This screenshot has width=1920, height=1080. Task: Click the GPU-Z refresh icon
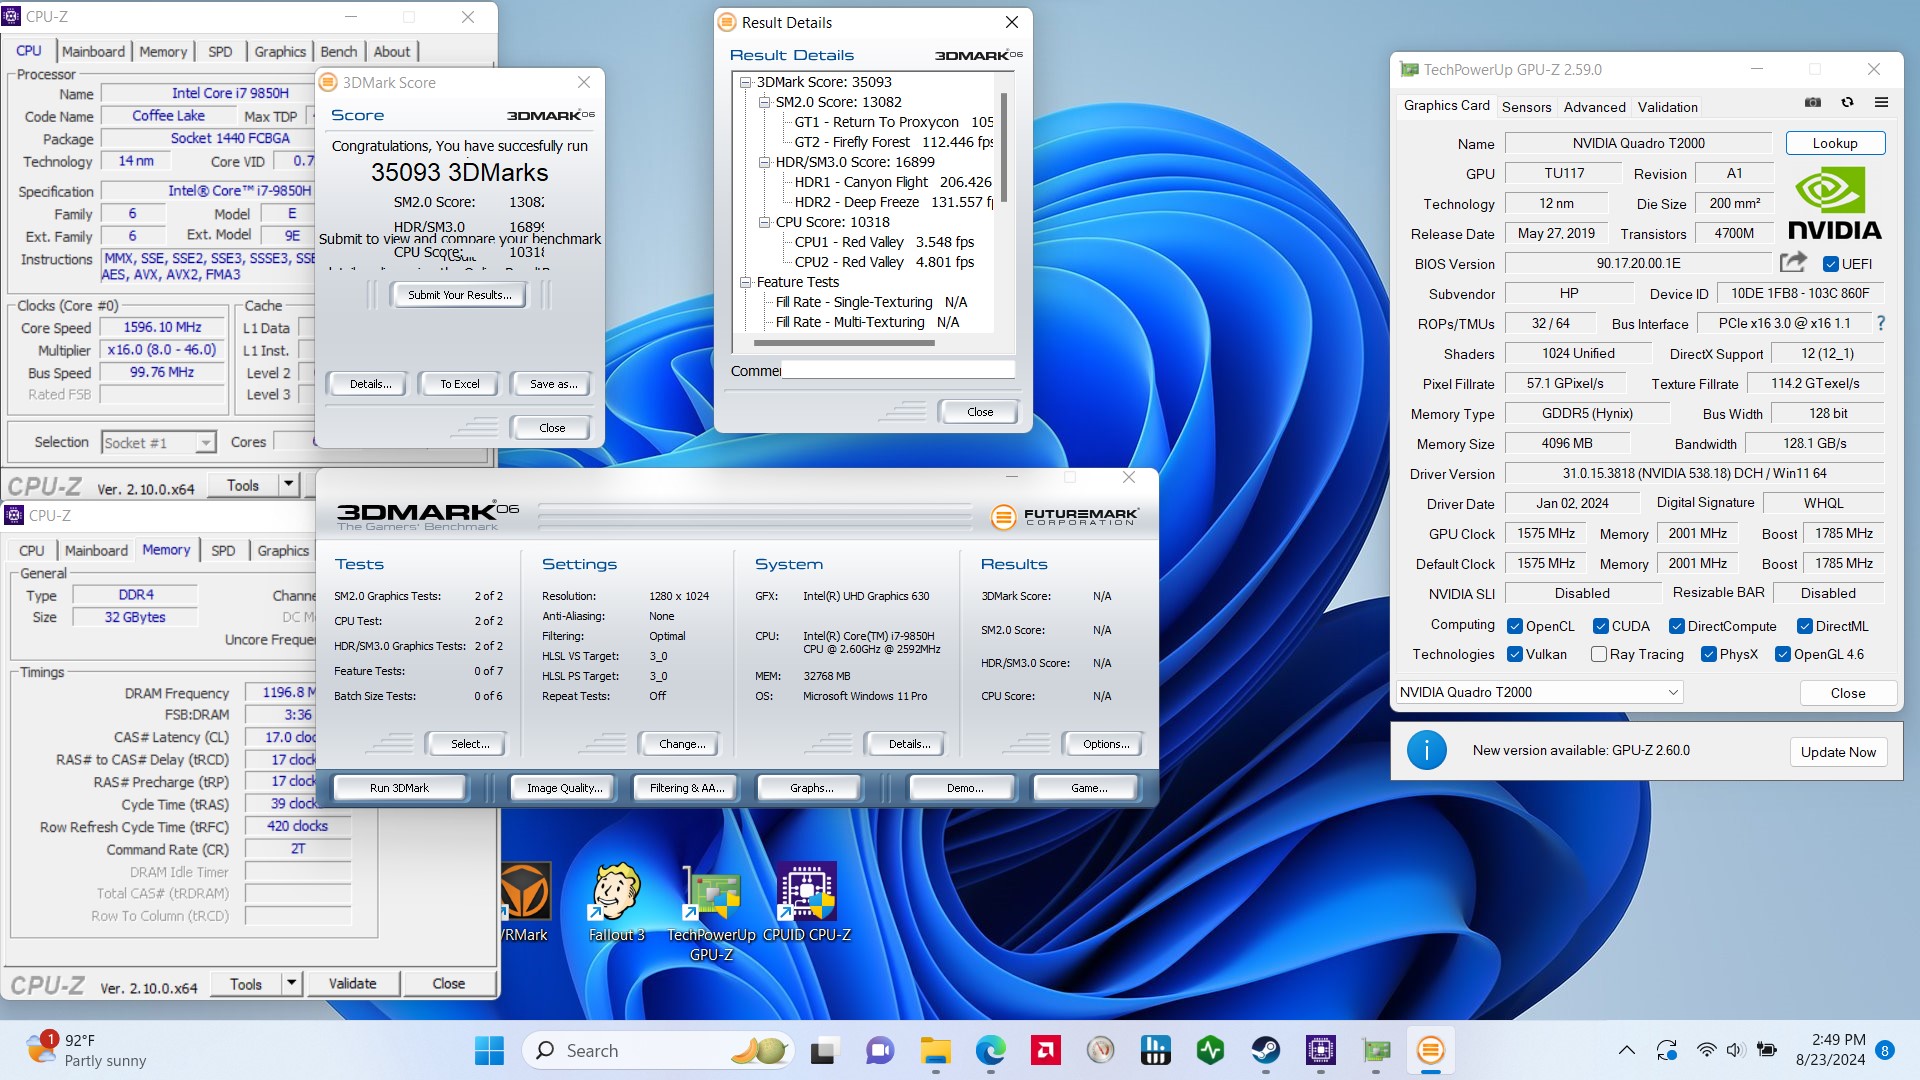[1847, 102]
